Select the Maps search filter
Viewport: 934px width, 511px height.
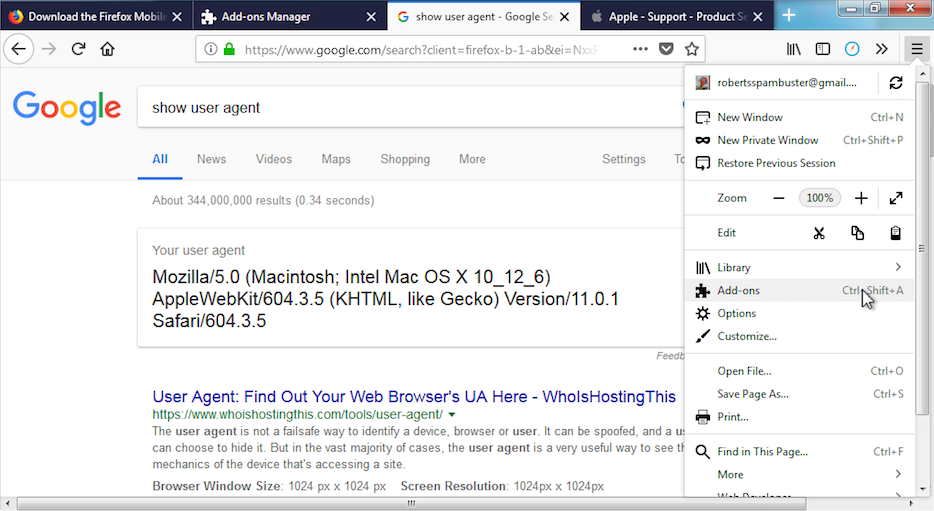click(336, 159)
